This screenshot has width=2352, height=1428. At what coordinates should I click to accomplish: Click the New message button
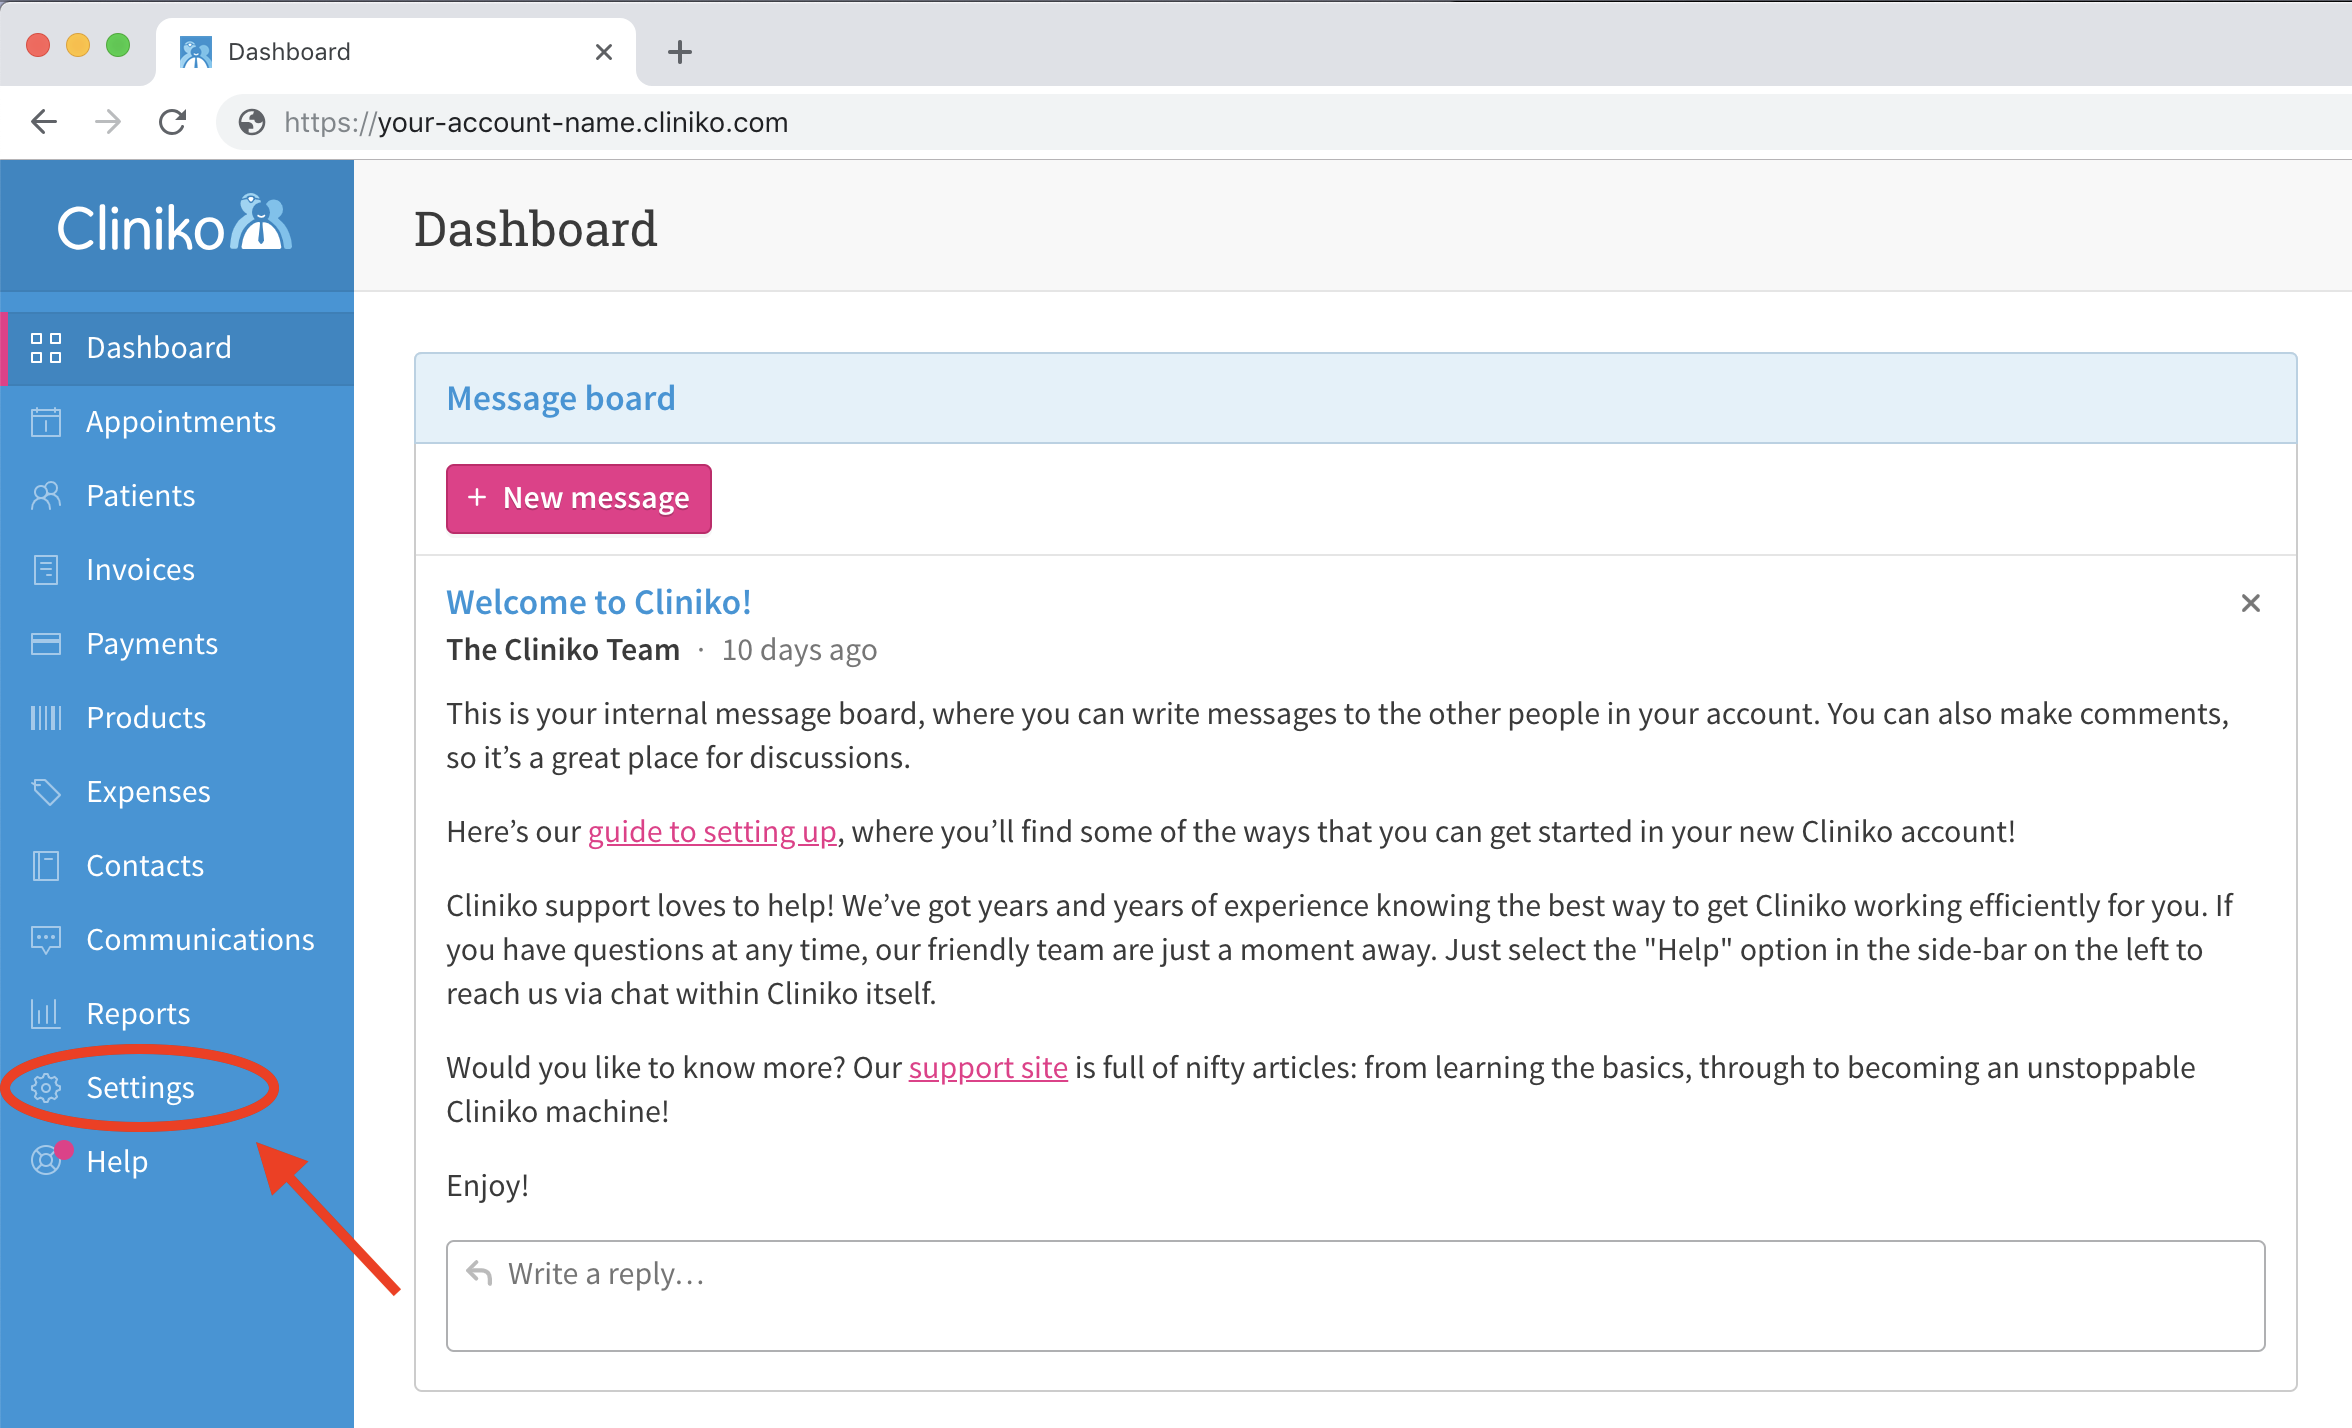579,498
